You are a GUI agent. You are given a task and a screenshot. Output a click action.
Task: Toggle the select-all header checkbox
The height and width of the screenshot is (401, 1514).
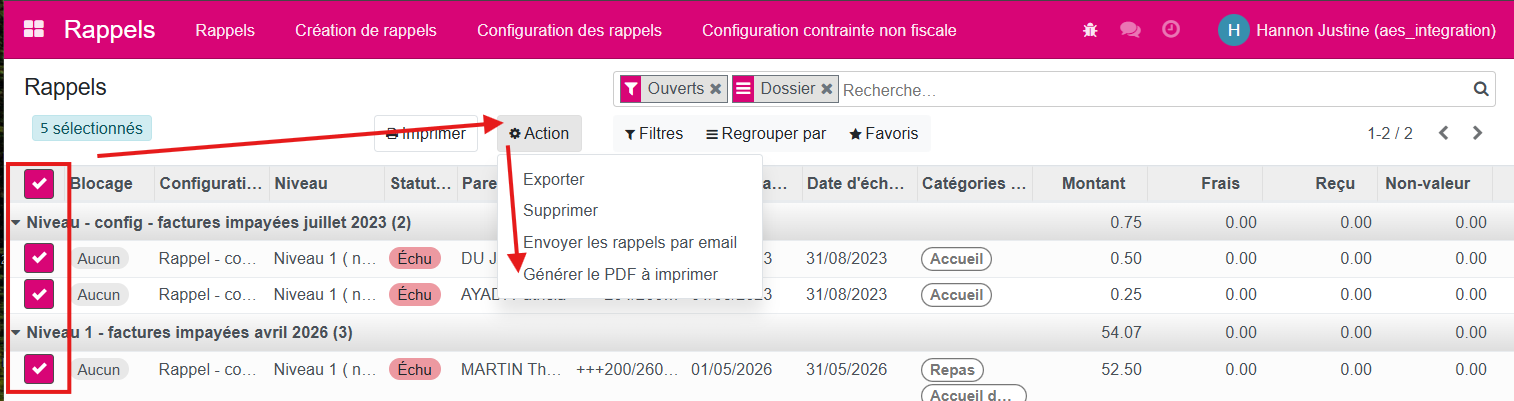click(39, 183)
